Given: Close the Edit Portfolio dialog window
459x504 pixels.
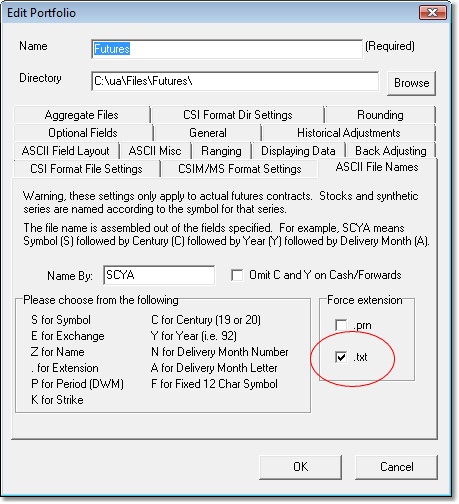Looking at the screenshot, I should click(x=433, y=13).
